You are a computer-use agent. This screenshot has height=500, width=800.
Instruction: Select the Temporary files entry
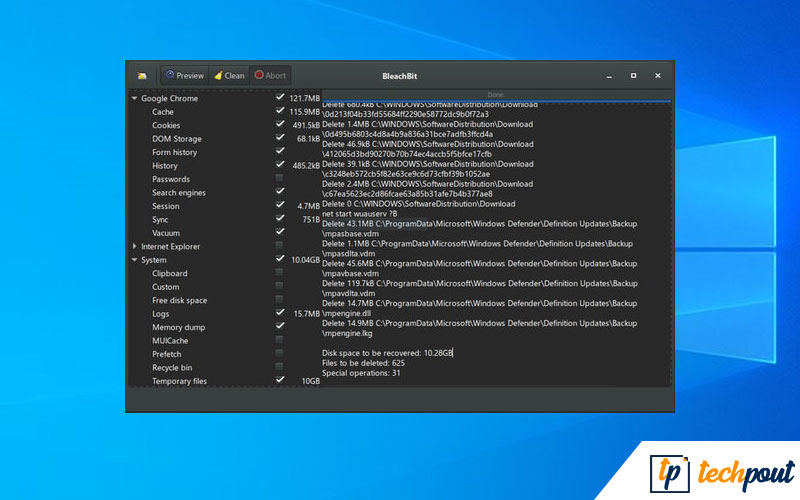179,381
